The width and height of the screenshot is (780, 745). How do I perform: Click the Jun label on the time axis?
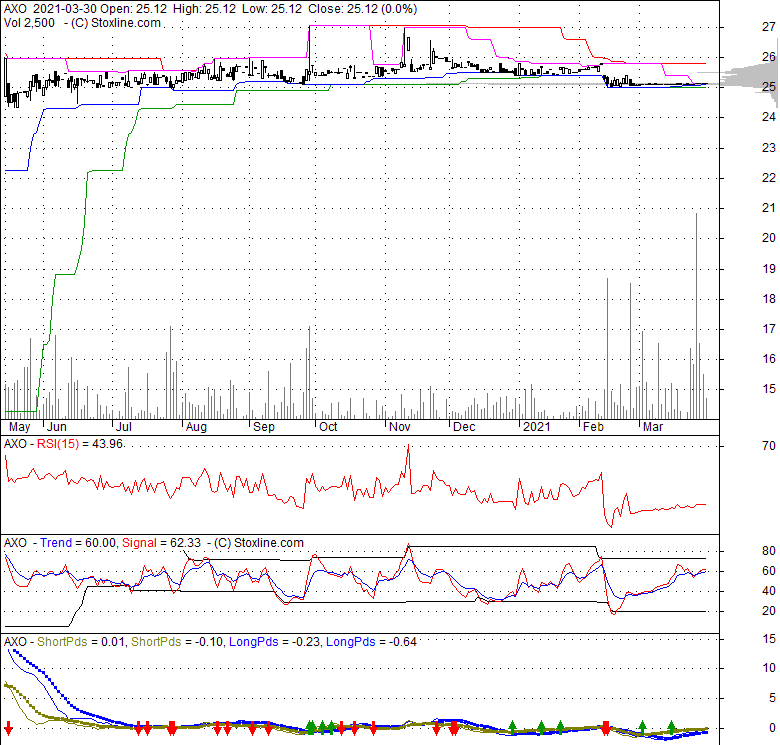pos(57,427)
